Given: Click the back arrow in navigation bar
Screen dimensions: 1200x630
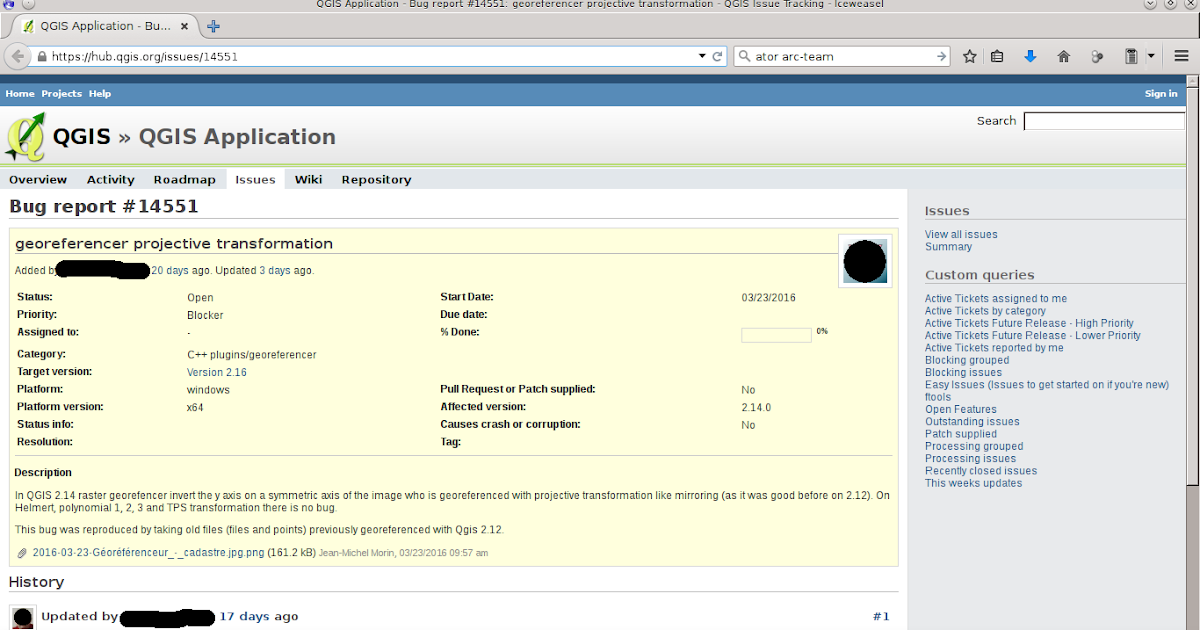Looking at the screenshot, I should click(18, 56).
